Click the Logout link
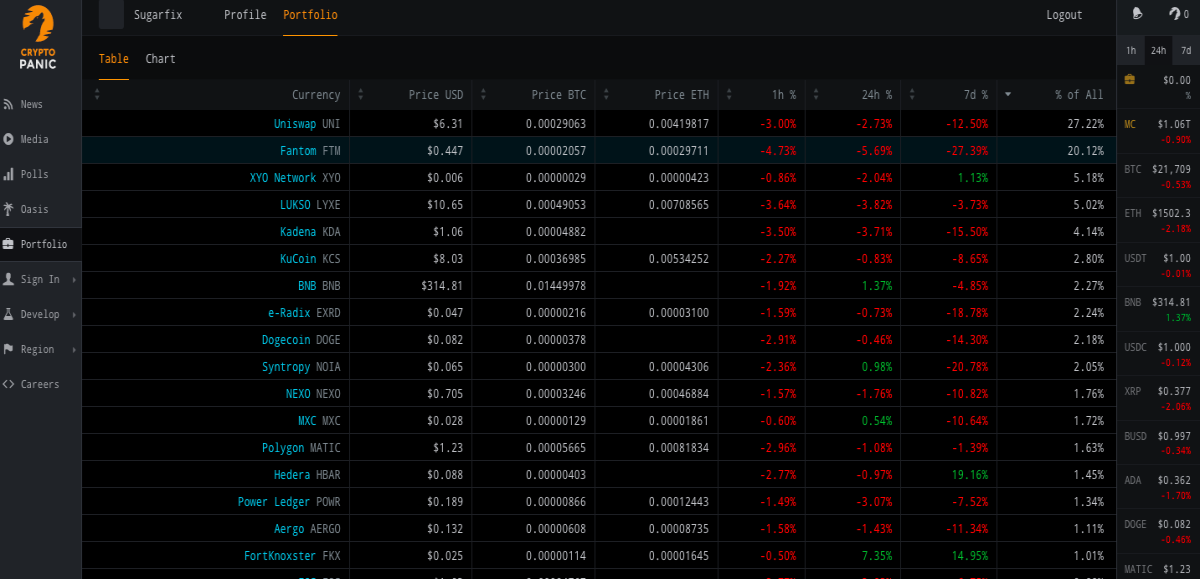 pyautogui.click(x=1064, y=15)
